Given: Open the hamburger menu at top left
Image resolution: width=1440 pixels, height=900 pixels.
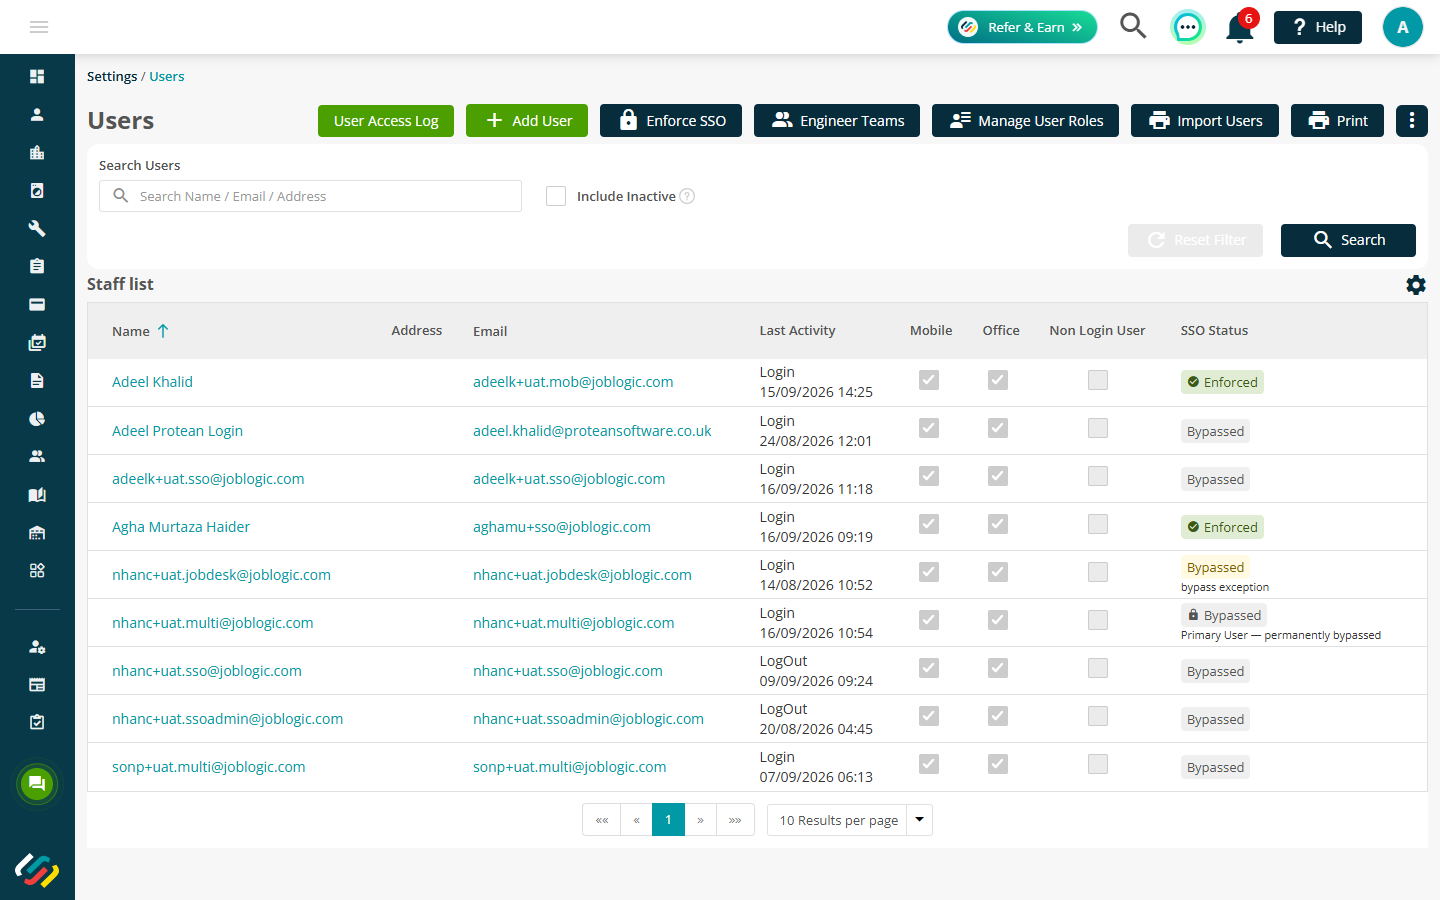Looking at the screenshot, I should coord(39,27).
